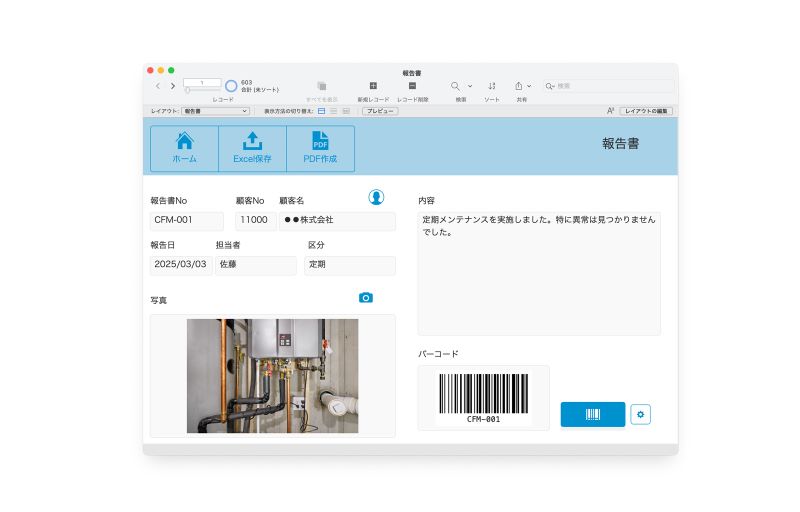The width and height of the screenshot is (800, 512).
Task: Click the レイアウトの編集 button
Action: click(646, 111)
